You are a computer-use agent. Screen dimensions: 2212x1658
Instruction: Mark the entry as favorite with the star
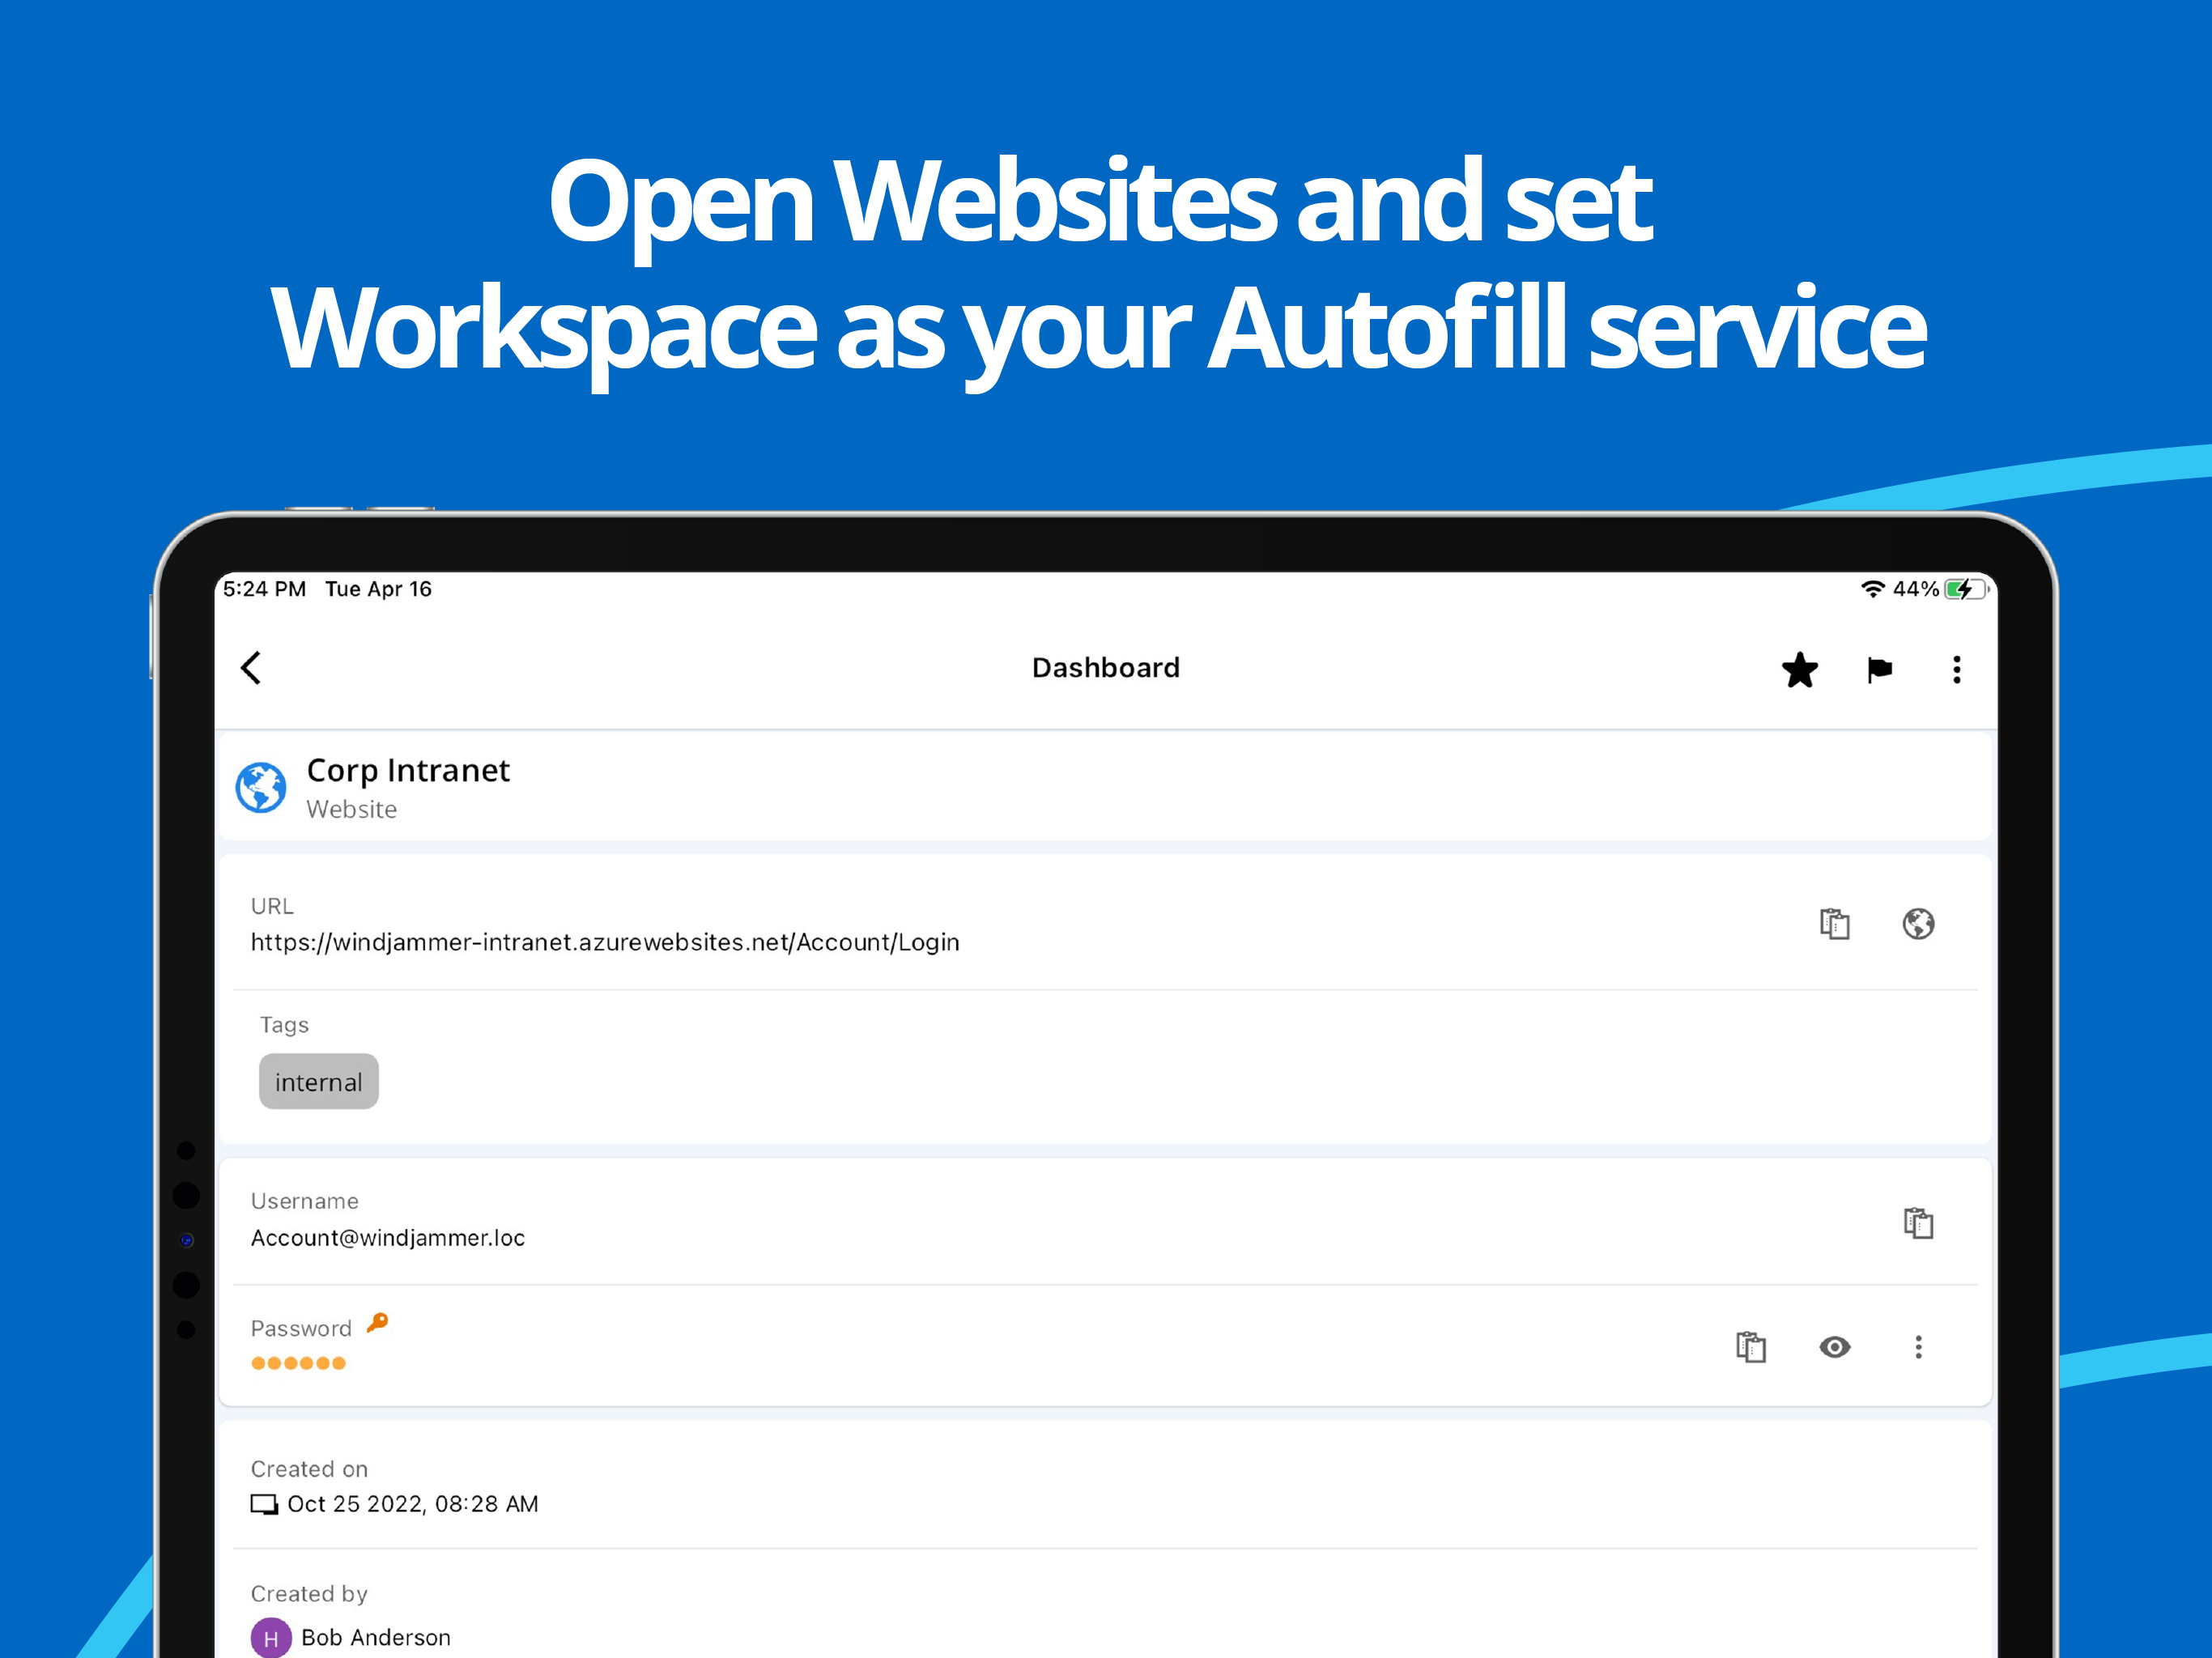tap(1799, 670)
